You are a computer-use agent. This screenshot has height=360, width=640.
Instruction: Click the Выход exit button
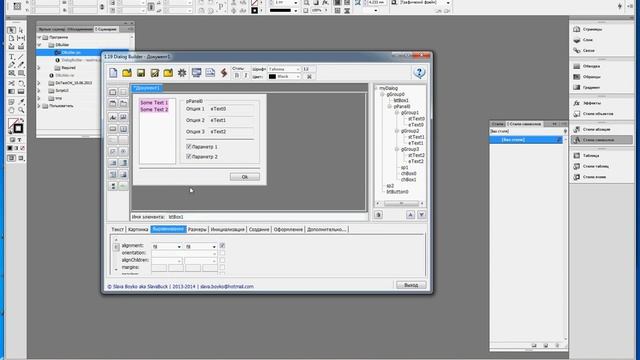click(x=411, y=285)
